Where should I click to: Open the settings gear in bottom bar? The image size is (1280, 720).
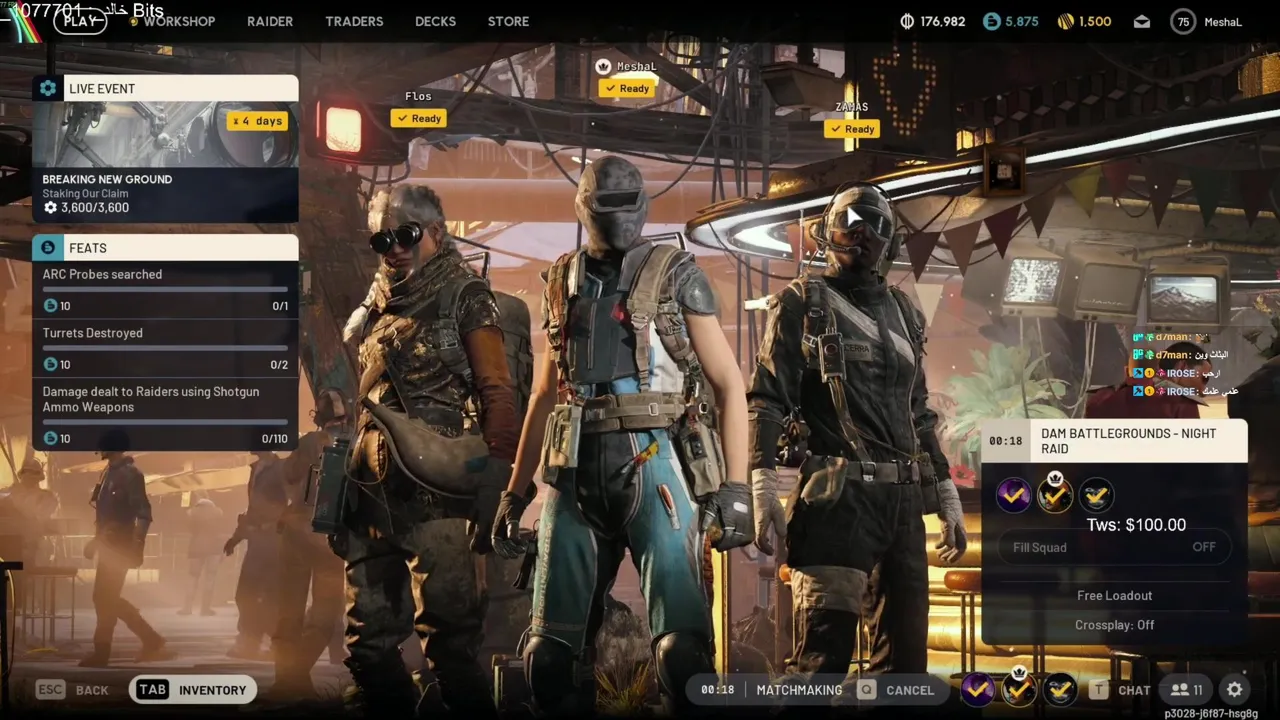[1235, 690]
